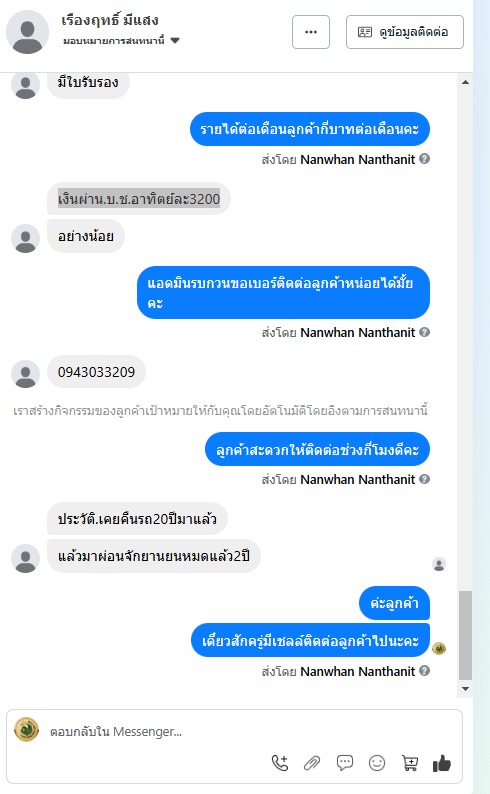490x794 pixels.
Task: Click the shopping cart create order icon
Action: (410, 763)
